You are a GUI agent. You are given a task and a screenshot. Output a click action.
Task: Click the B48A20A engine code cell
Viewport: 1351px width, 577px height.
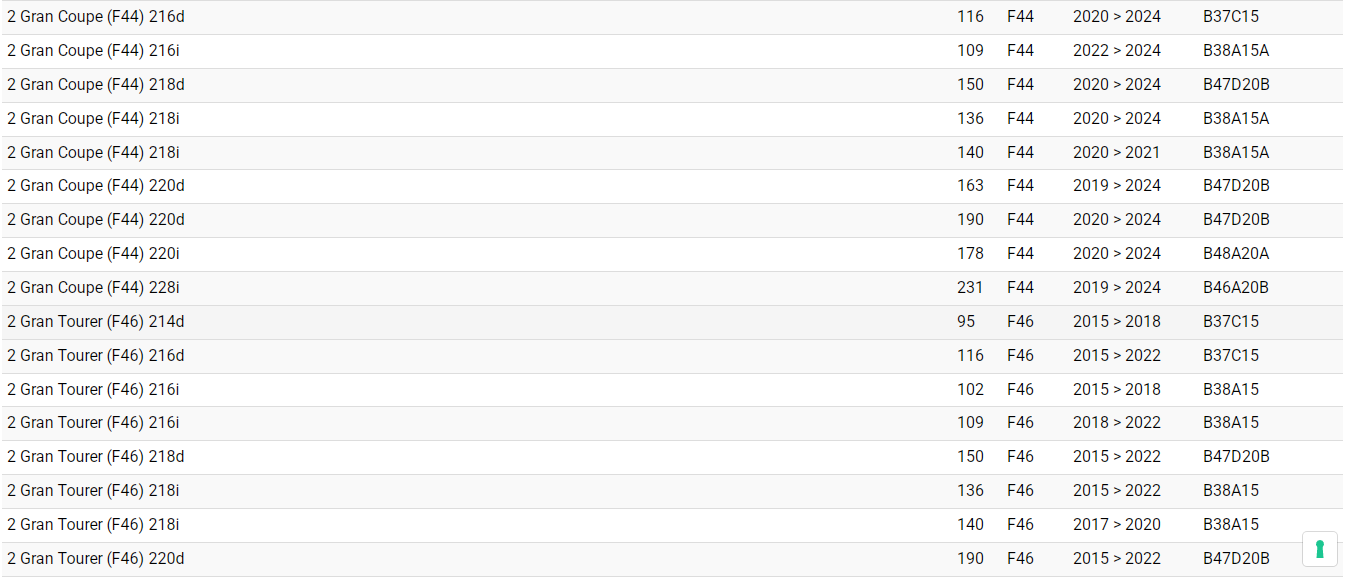[x=1236, y=254]
